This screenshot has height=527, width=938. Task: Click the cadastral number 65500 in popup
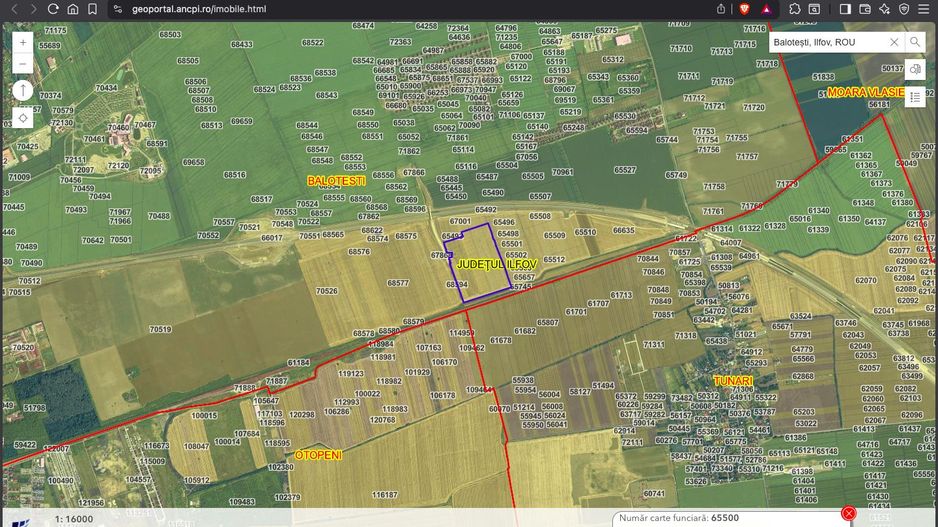tap(724, 518)
